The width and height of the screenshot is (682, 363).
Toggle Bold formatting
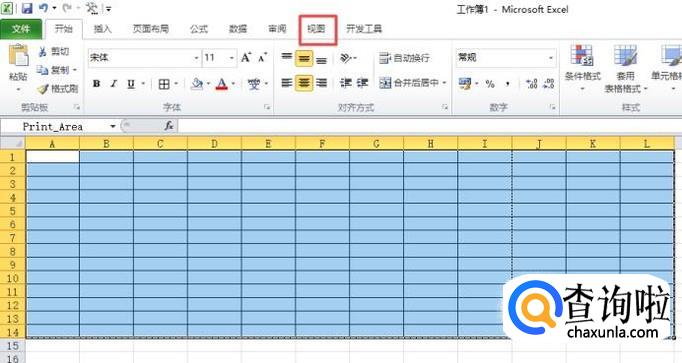[97, 83]
